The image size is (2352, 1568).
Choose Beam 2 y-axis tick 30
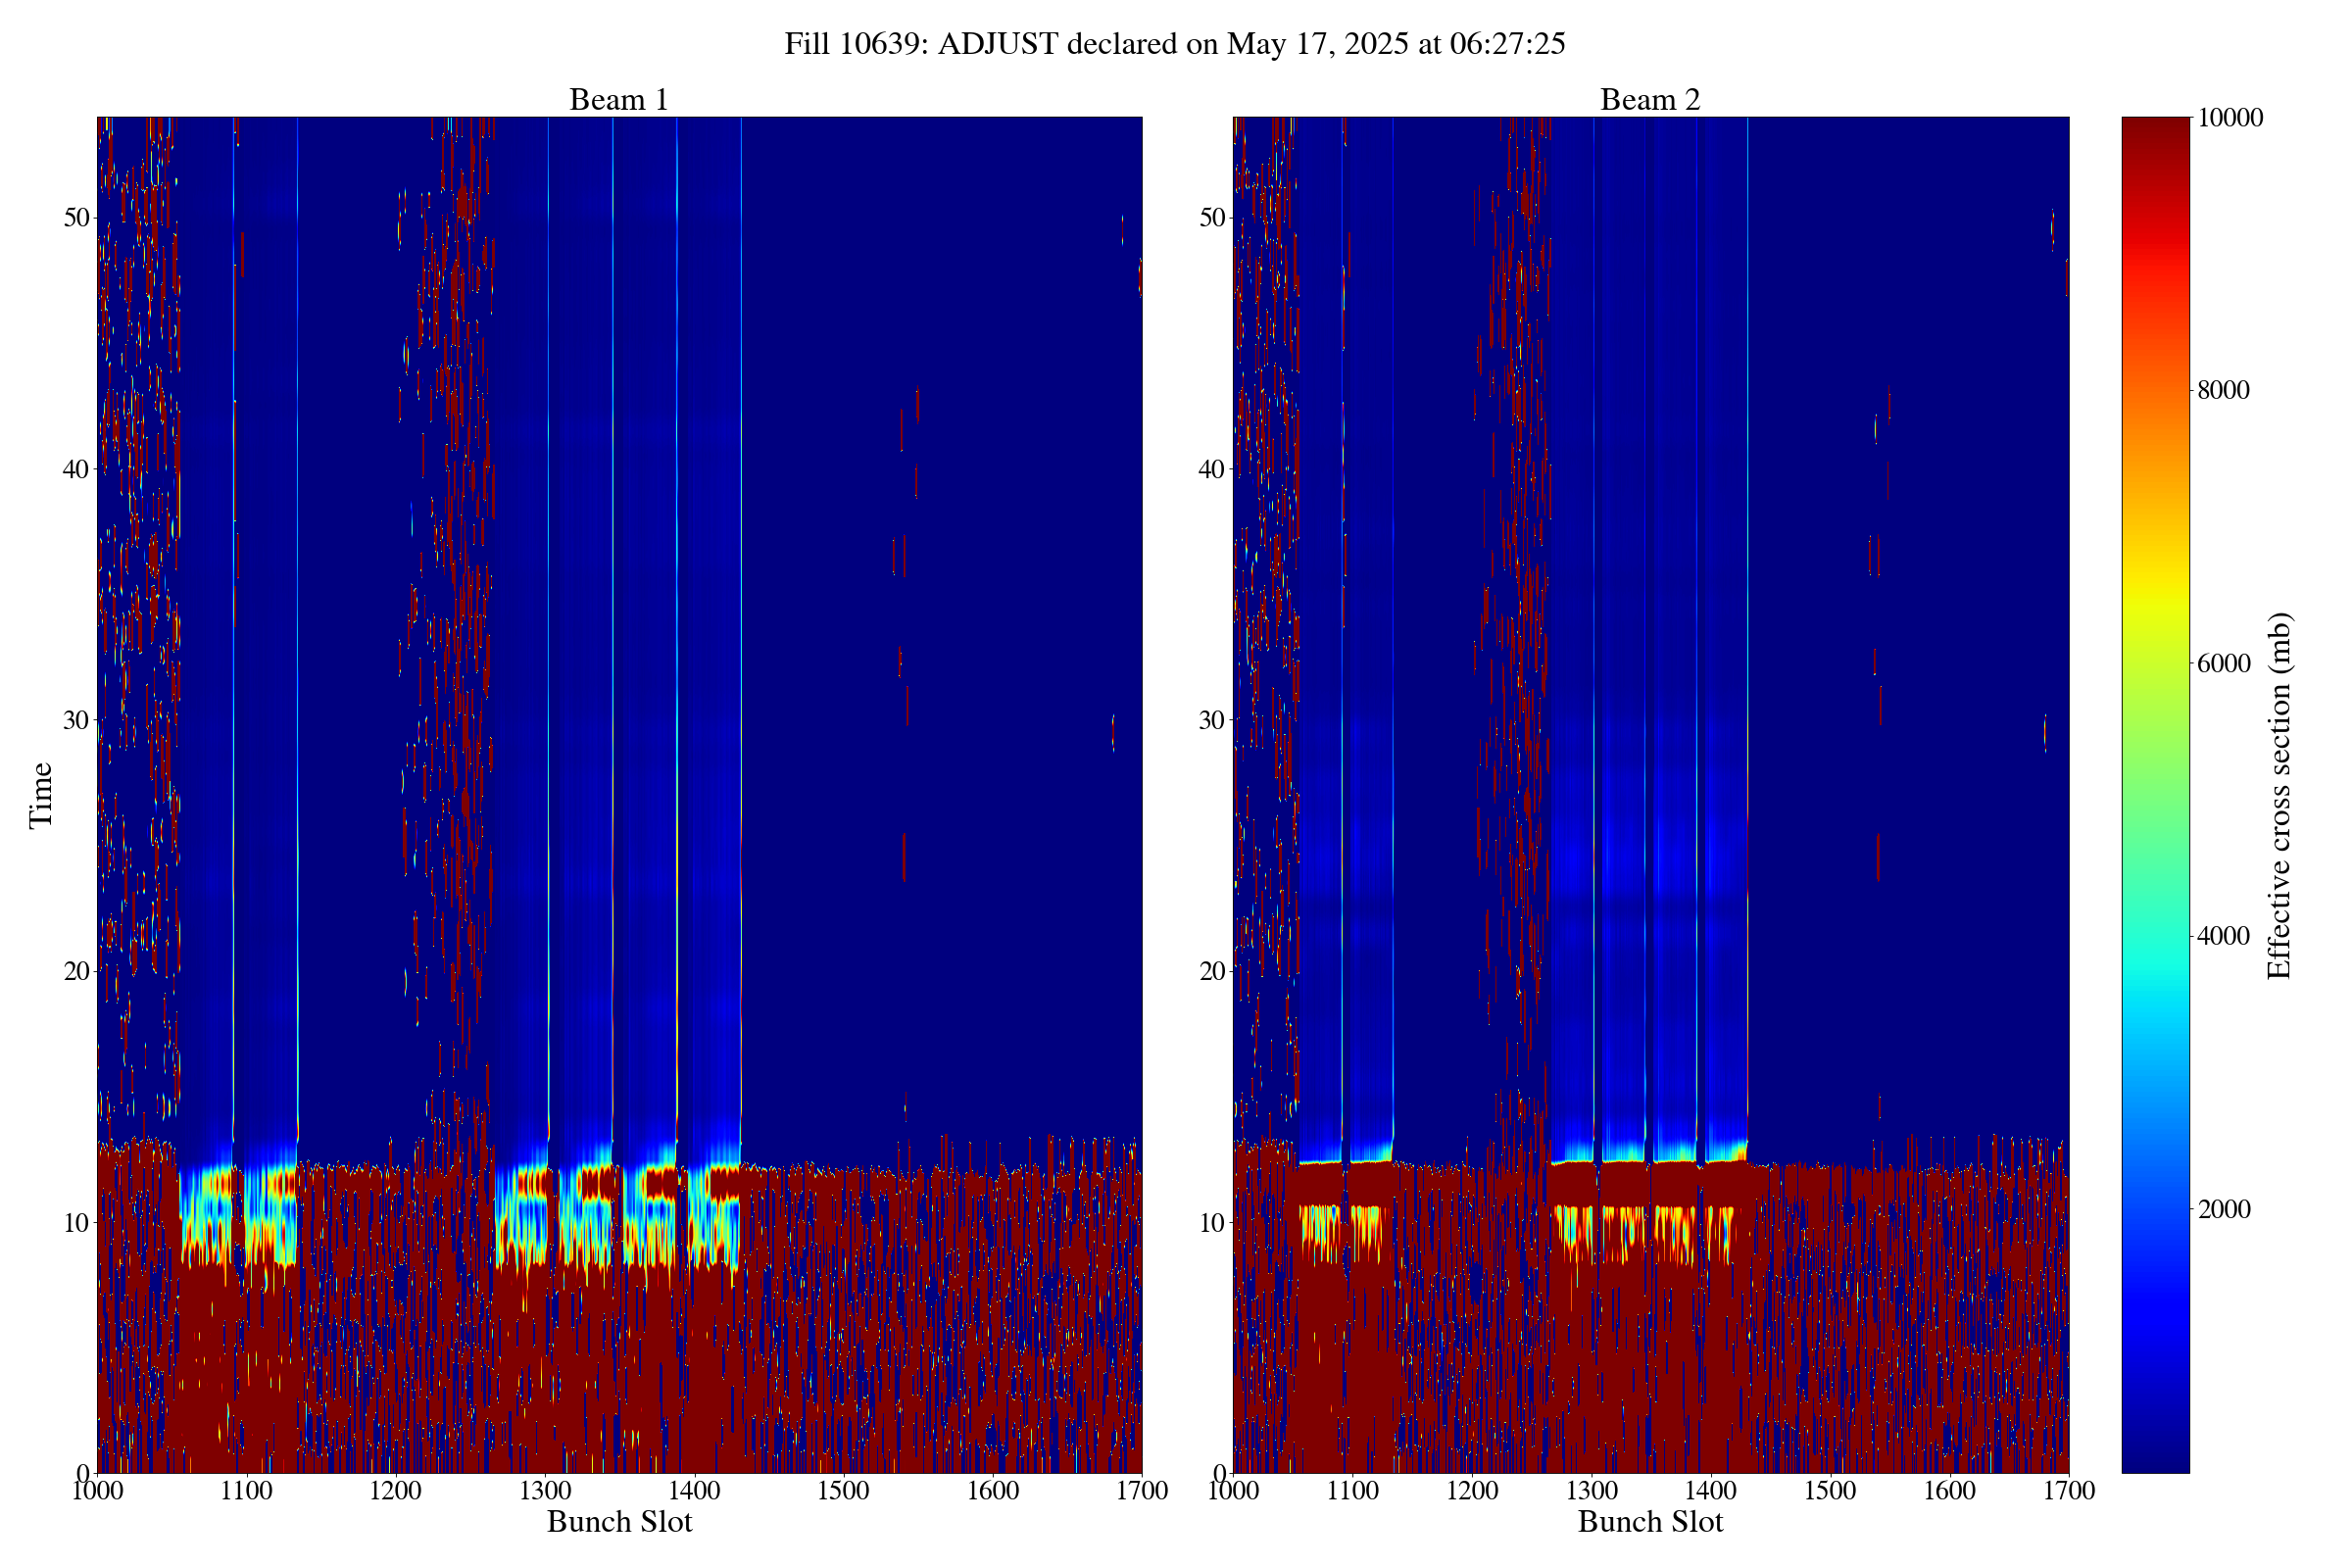pyautogui.click(x=1213, y=720)
